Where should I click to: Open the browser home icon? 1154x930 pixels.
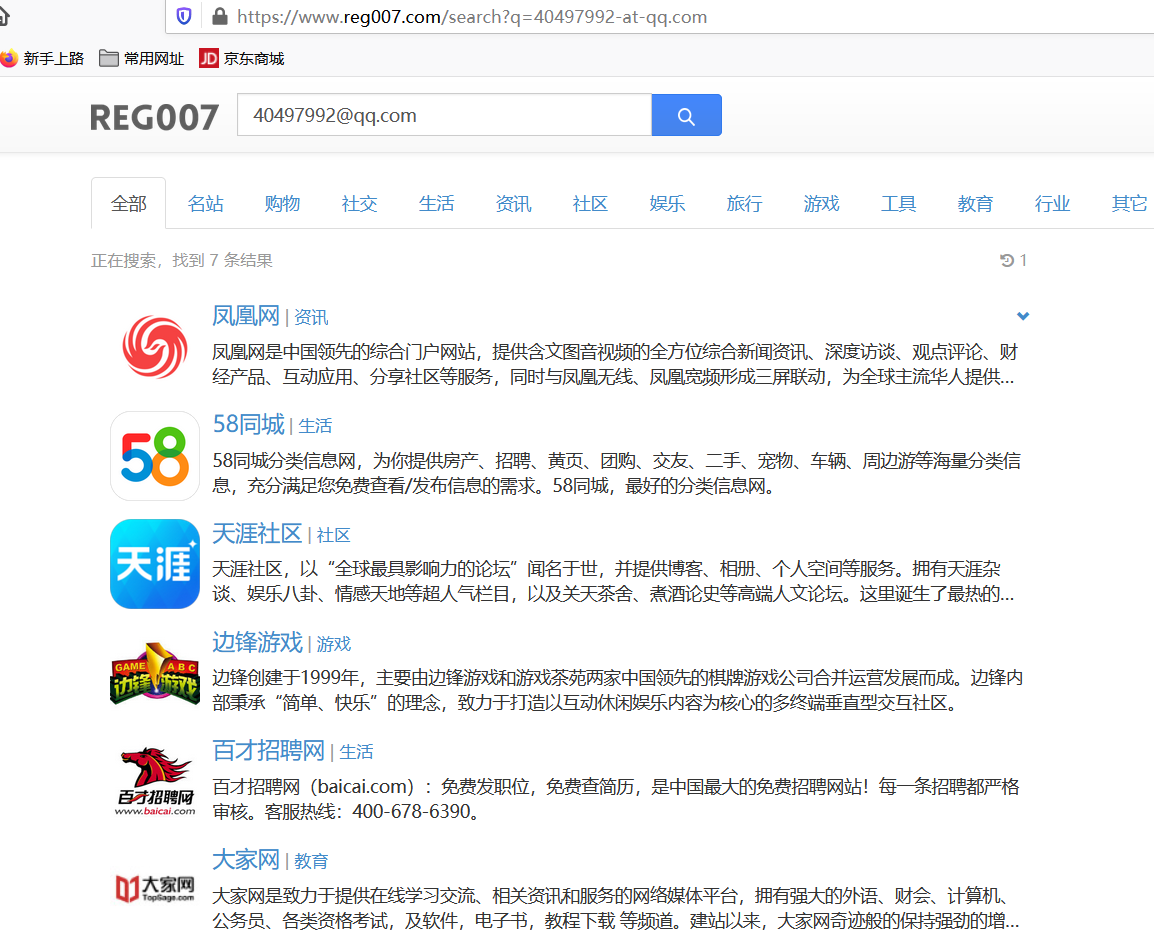point(4,16)
